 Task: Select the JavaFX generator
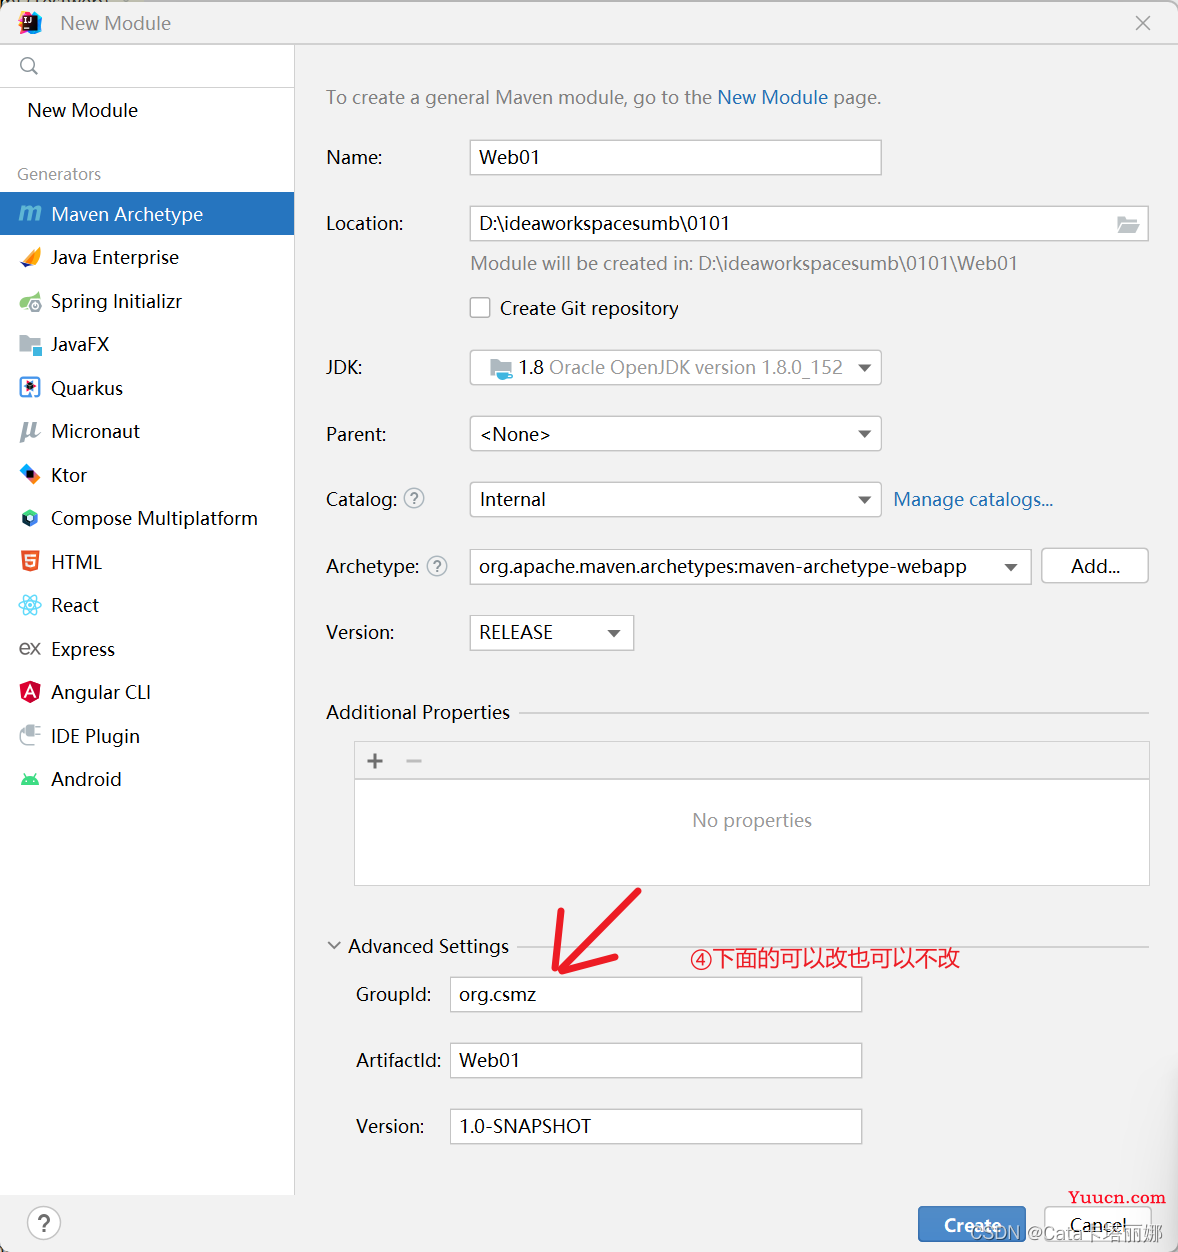click(147, 344)
